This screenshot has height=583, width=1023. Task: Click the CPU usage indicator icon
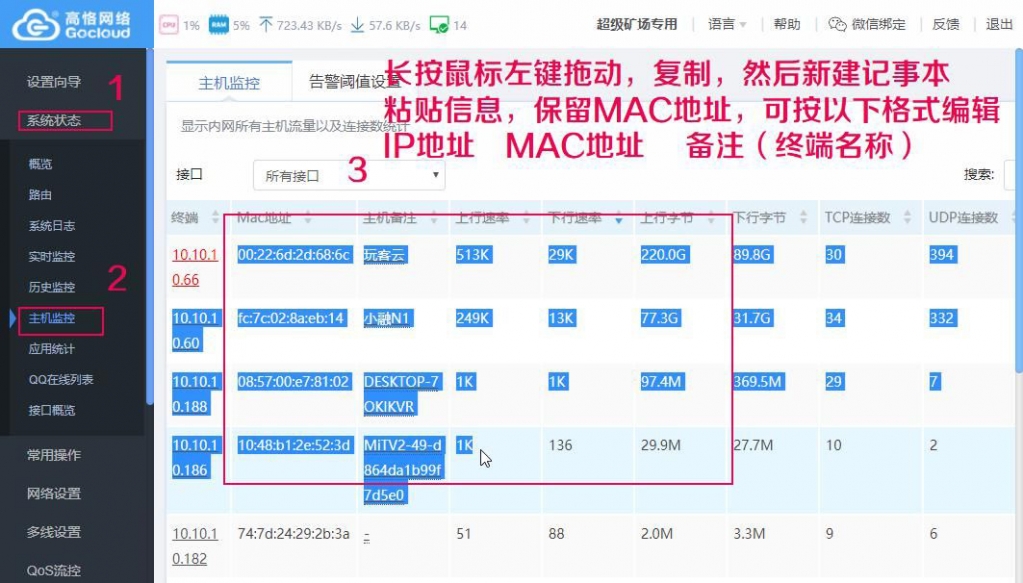168,25
